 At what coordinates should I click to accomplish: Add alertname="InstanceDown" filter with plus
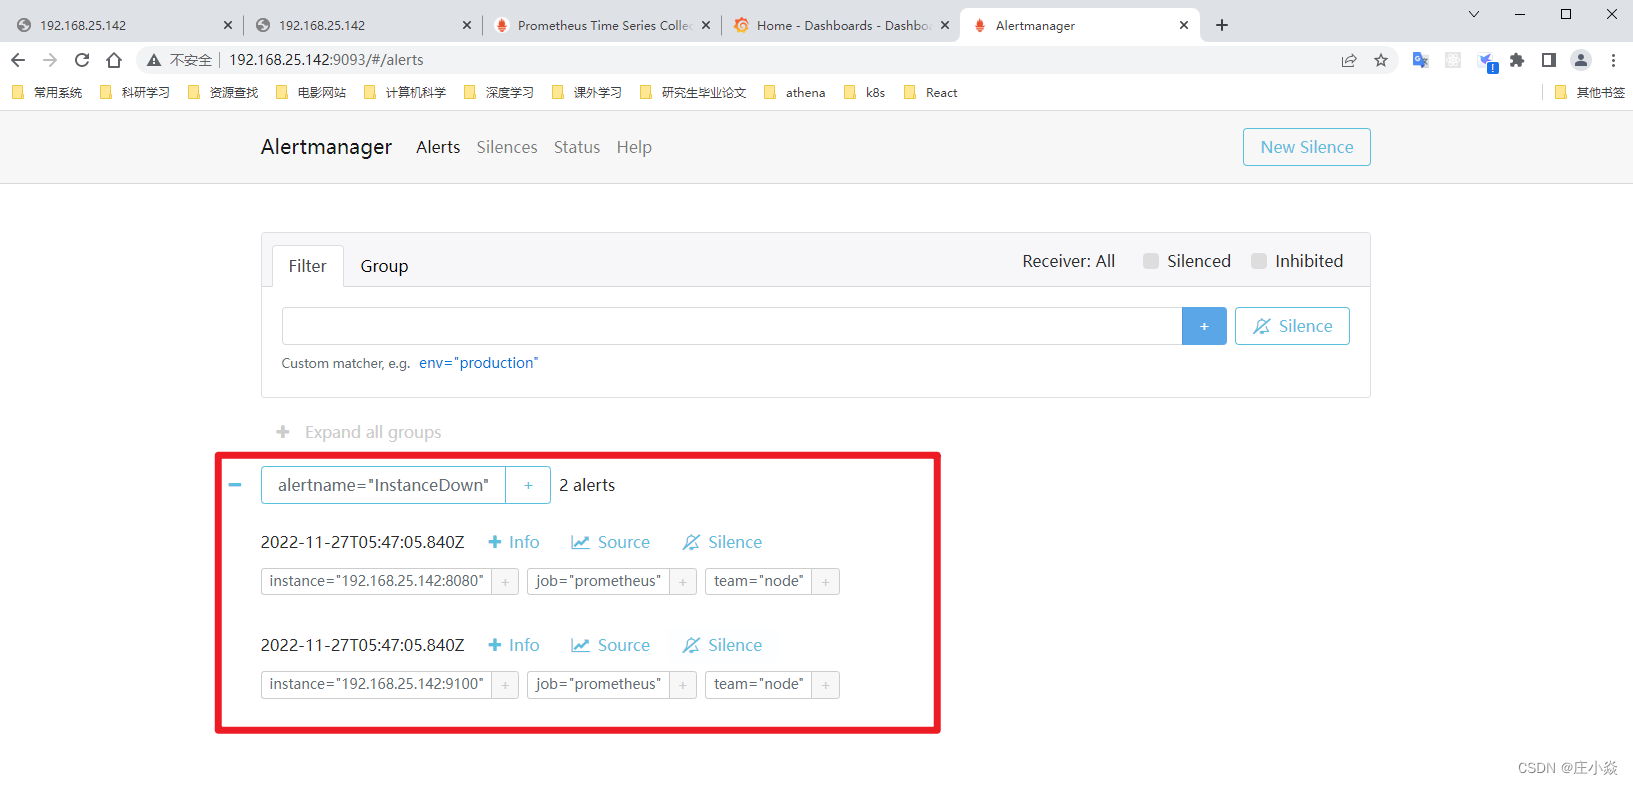point(528,485)
